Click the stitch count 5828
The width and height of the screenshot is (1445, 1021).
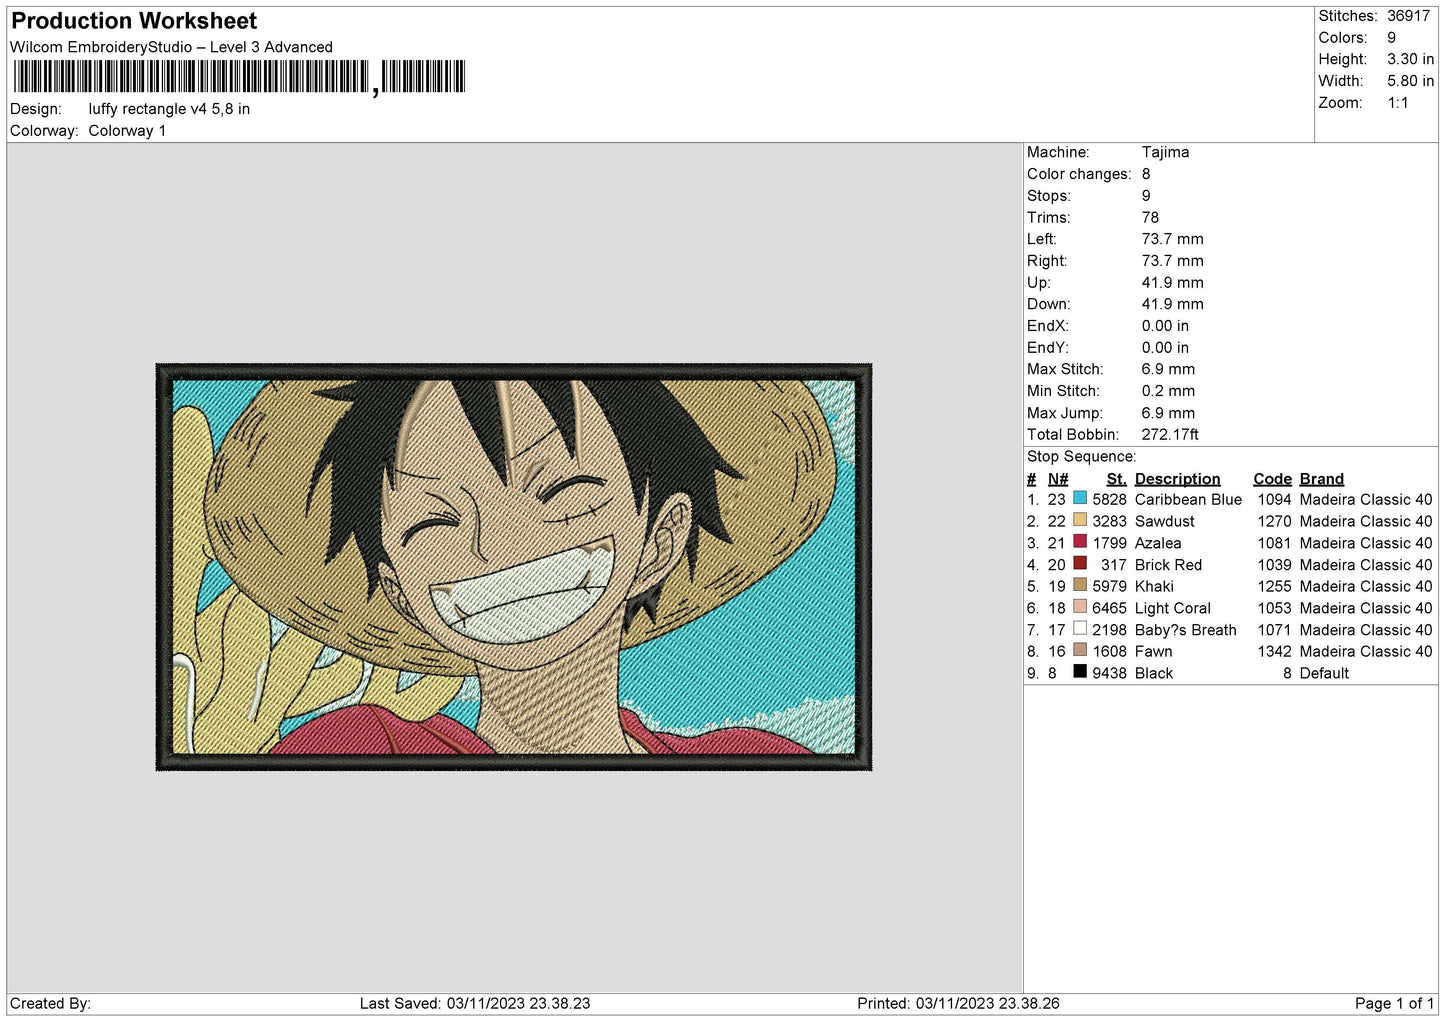coord(1109,500)
